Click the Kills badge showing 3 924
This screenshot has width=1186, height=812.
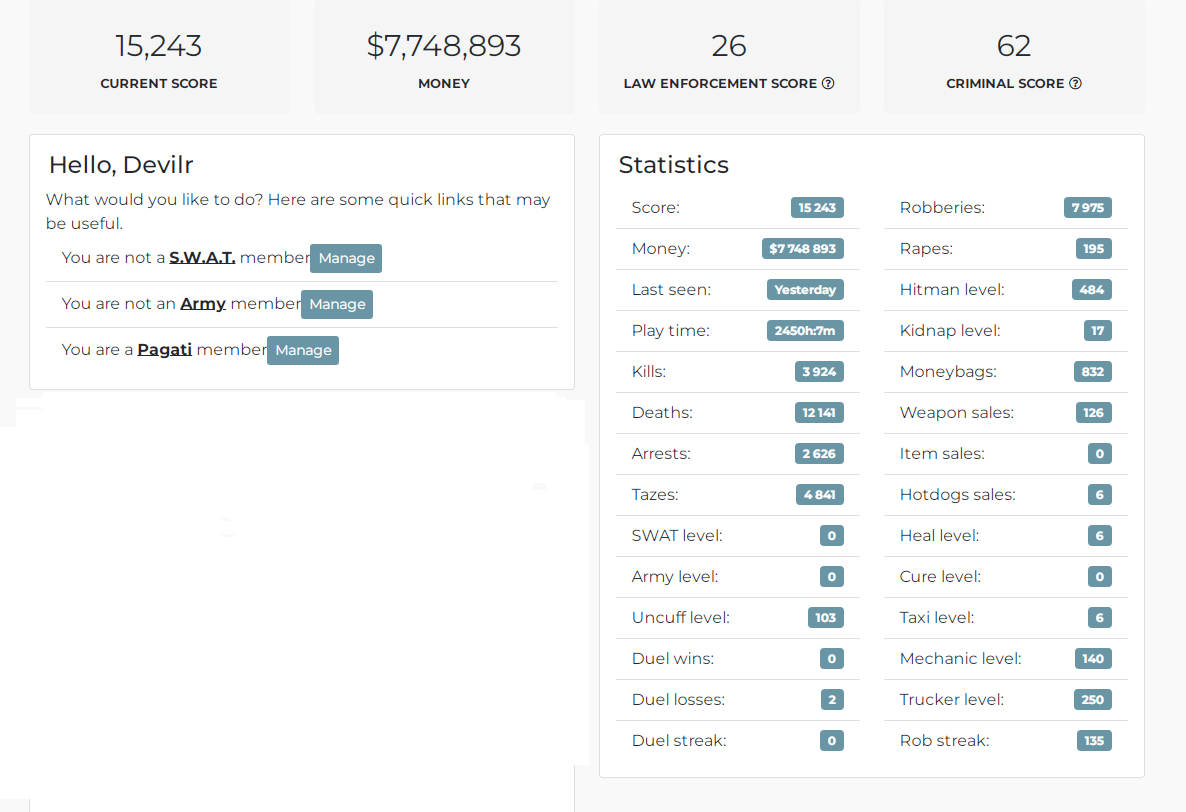(x=819, y=371)
